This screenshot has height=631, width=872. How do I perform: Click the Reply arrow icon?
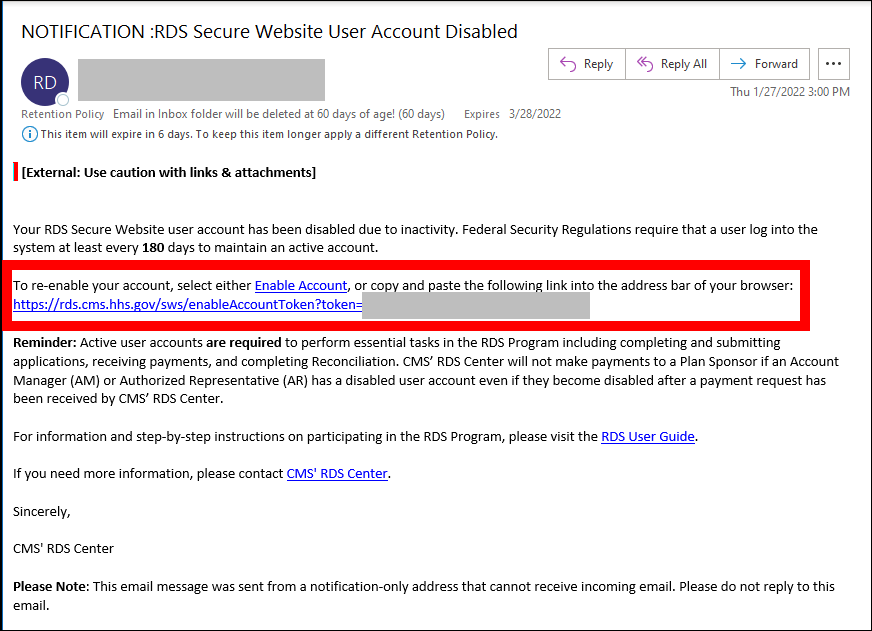(568, 64)
